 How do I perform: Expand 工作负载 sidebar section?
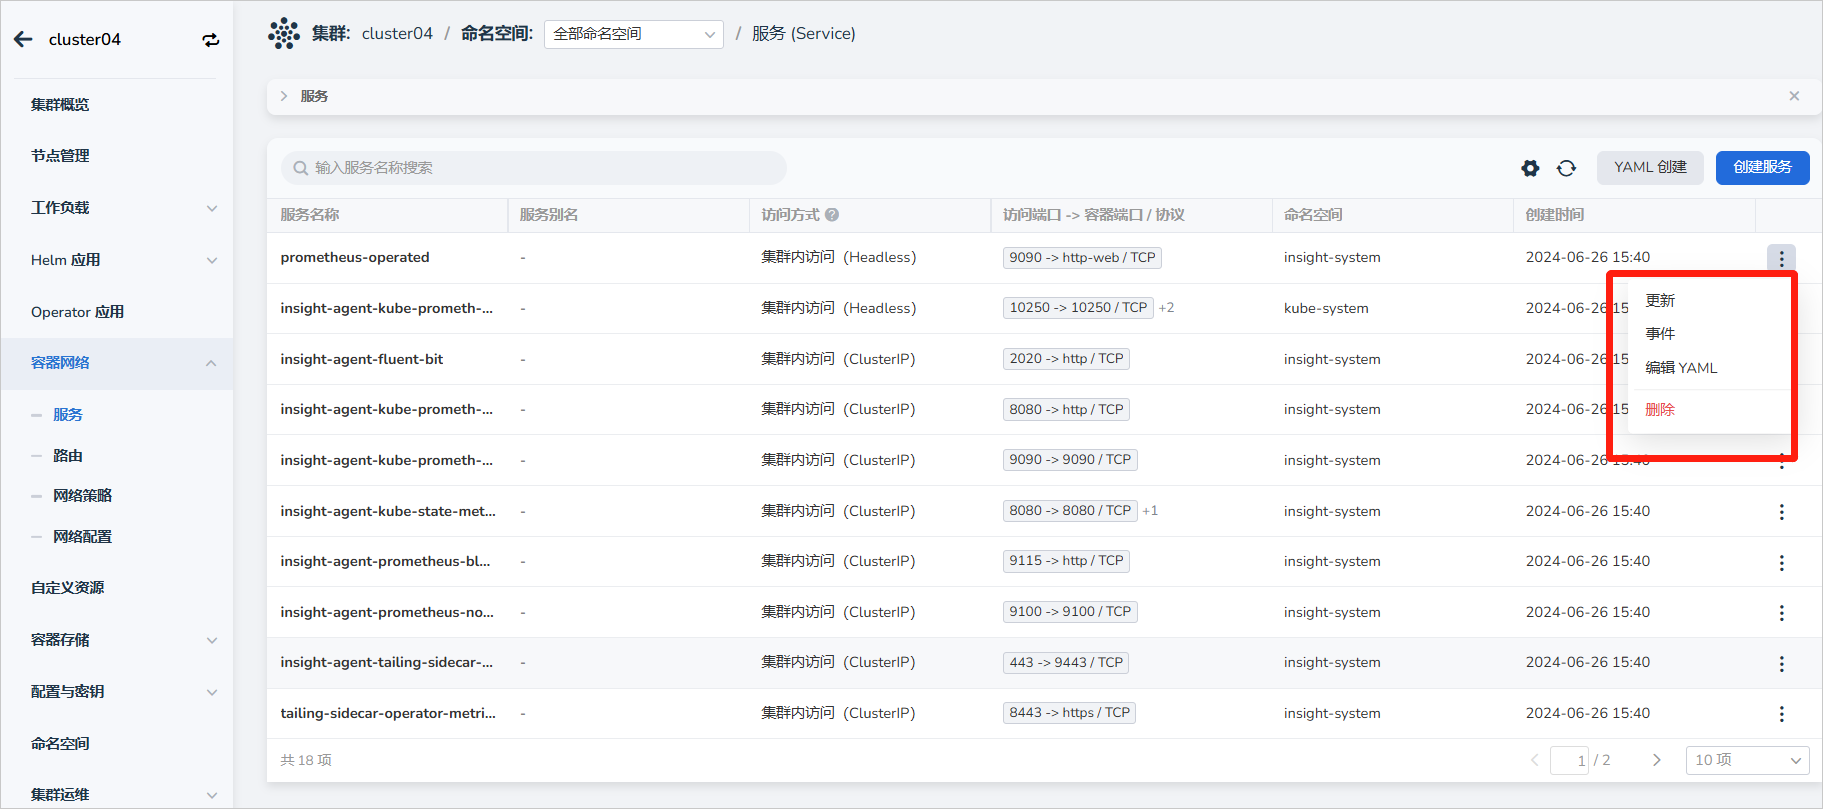click(x=211, y=208)
